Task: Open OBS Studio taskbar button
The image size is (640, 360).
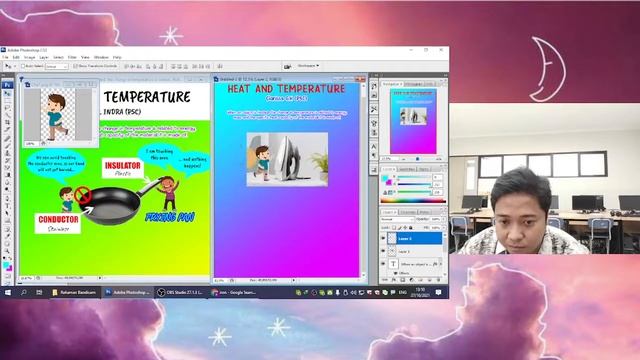Action: 180,292
